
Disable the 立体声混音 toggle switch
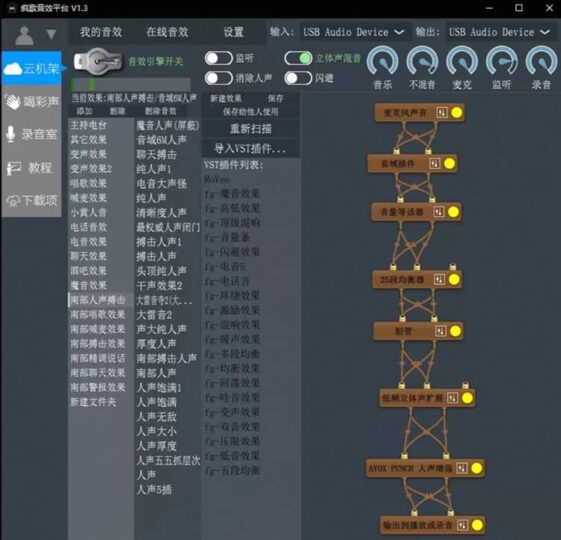pyautogui.click(x=298, y=58)
